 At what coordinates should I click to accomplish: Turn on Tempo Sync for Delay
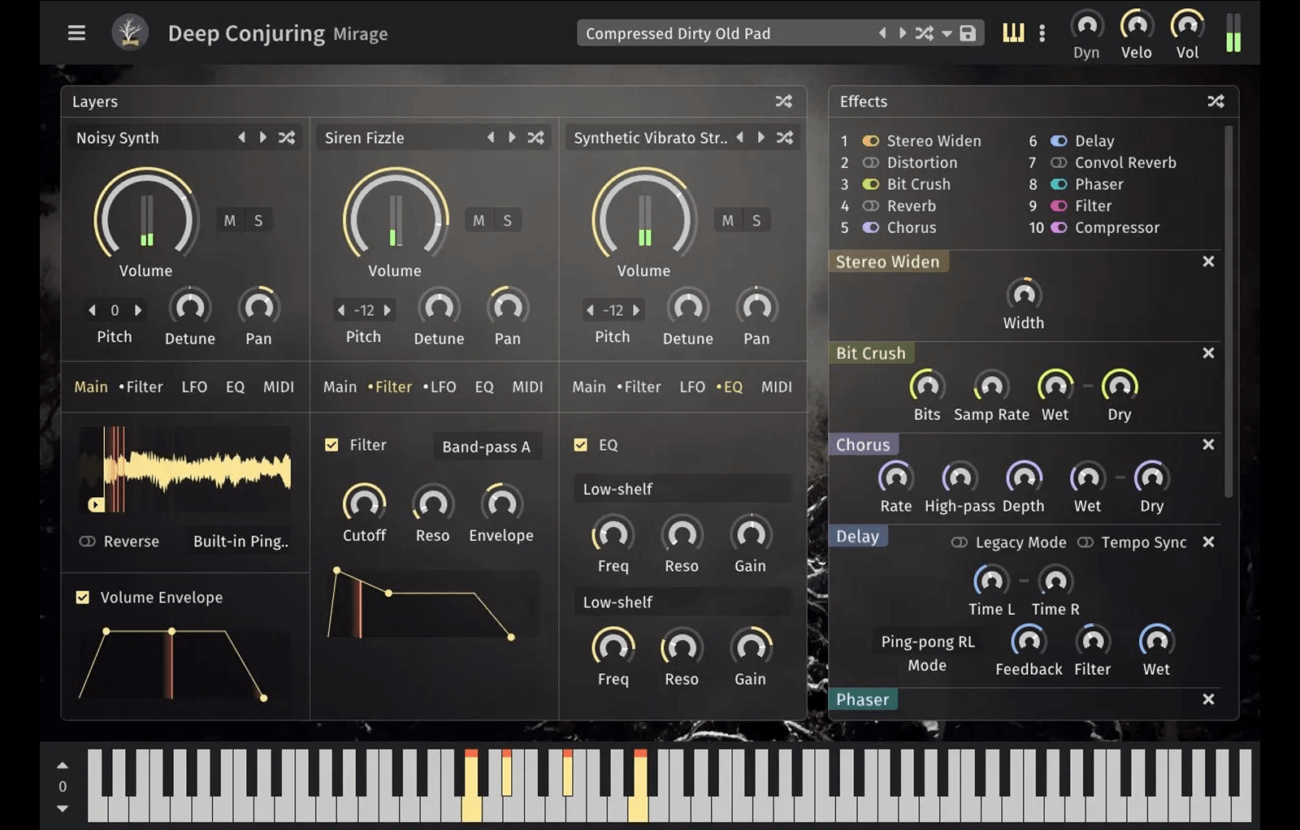coord(1085,542)
